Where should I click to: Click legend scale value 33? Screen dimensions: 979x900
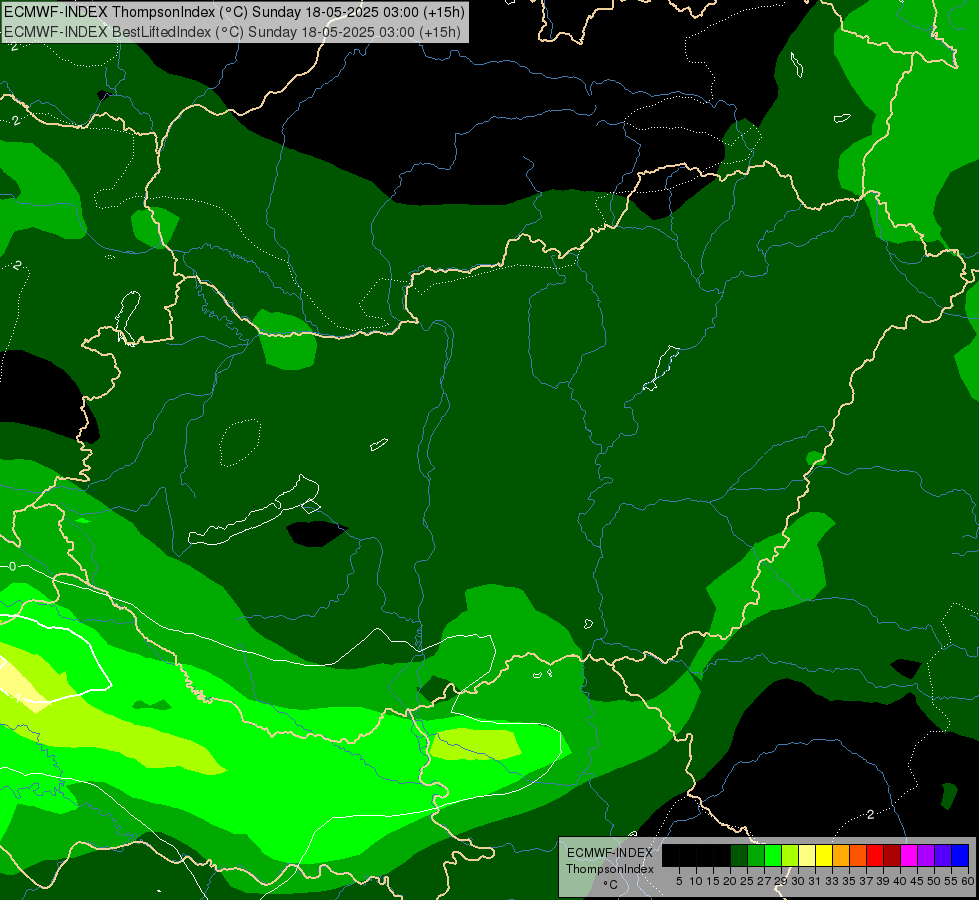[x=832, y=881]
